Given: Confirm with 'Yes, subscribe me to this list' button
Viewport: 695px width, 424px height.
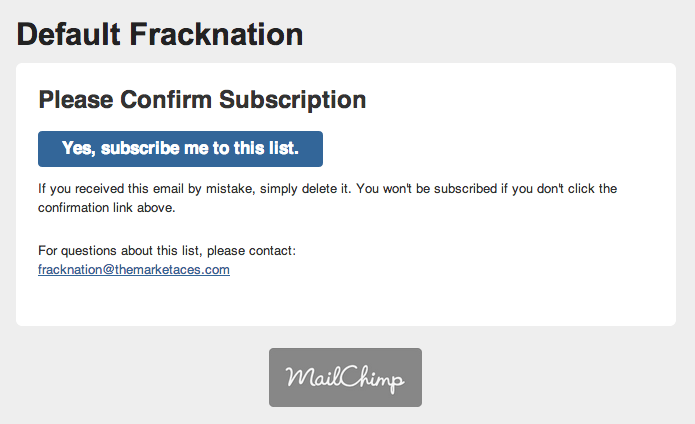Looking at the screenshot, I should tap(180, 149).
